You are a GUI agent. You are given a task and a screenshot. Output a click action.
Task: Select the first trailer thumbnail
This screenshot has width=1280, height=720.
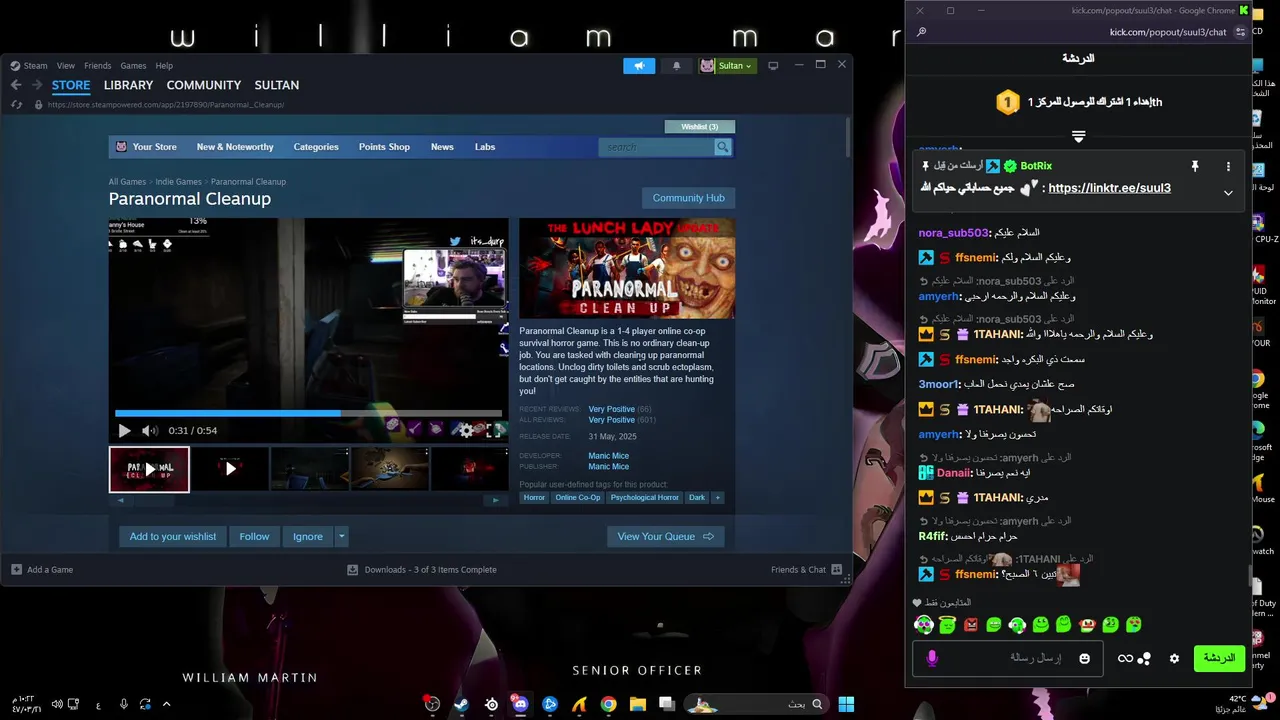149,469
